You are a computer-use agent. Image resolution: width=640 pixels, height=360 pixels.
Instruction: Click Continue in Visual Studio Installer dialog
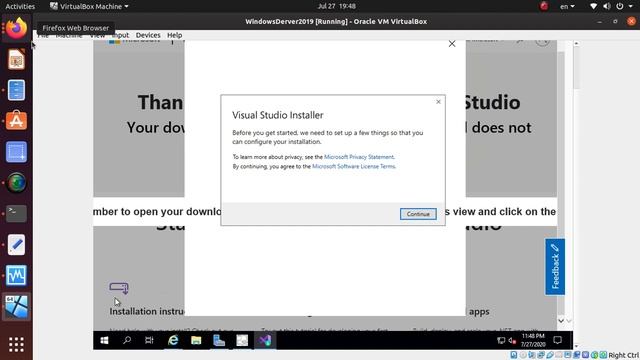418,214
